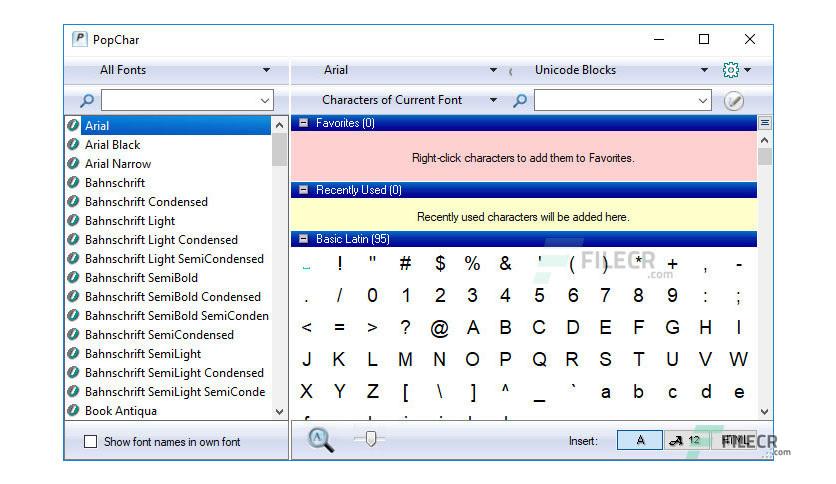Collapse the Basic Latin section
Viewport: 836px width, 484px height.
pos(303,239)
